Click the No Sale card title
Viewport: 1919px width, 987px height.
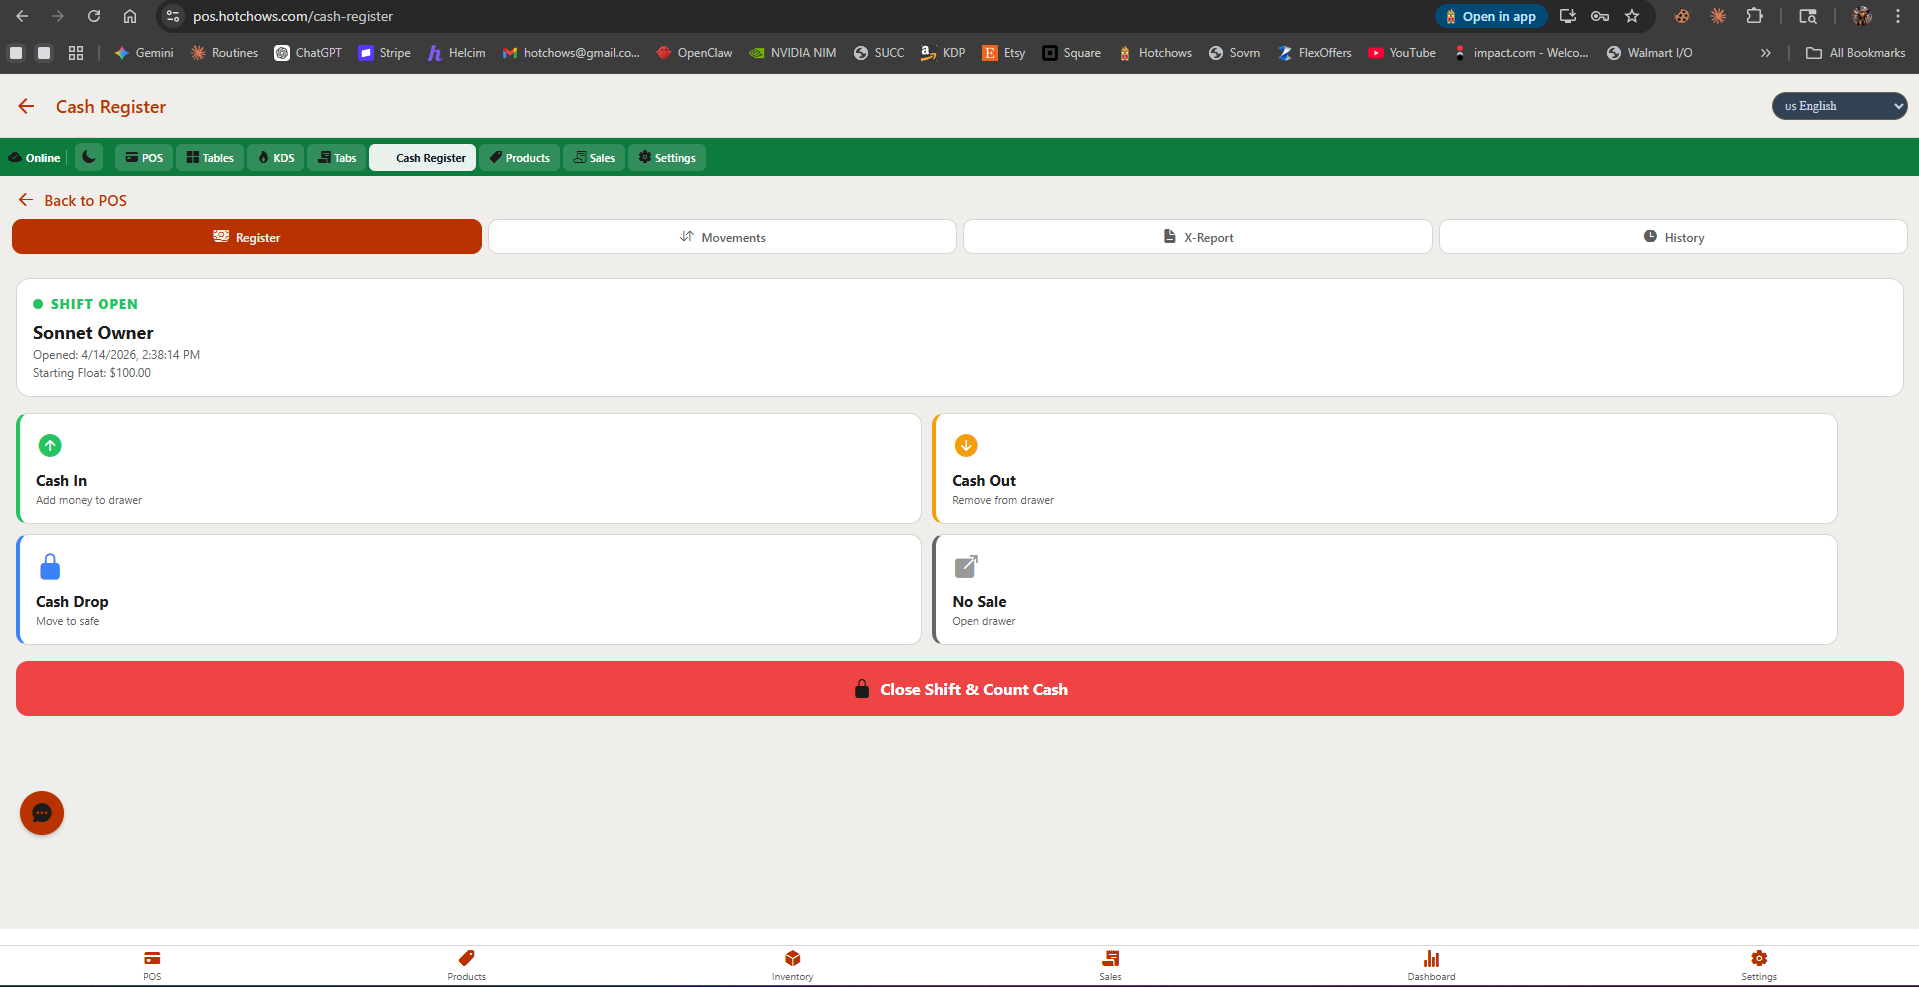[979, 602]
